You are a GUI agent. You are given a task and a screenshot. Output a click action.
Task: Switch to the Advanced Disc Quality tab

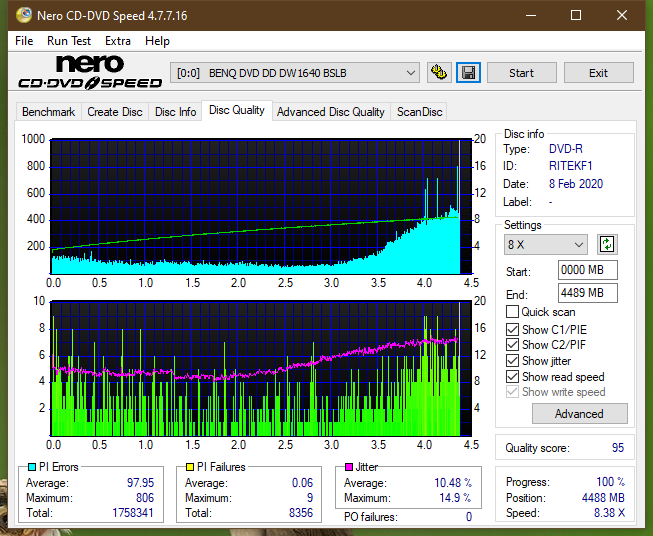pos(331,112)
